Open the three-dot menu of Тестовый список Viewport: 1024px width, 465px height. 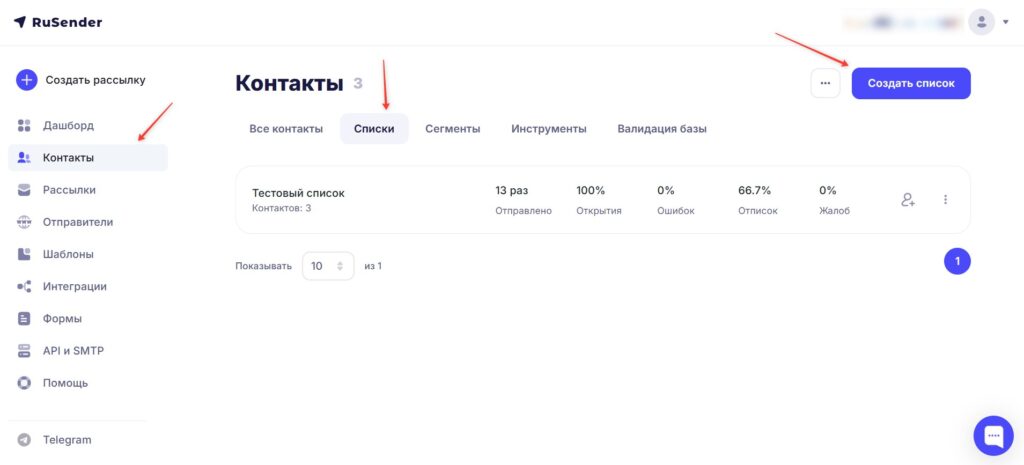(x=945, y=200)
